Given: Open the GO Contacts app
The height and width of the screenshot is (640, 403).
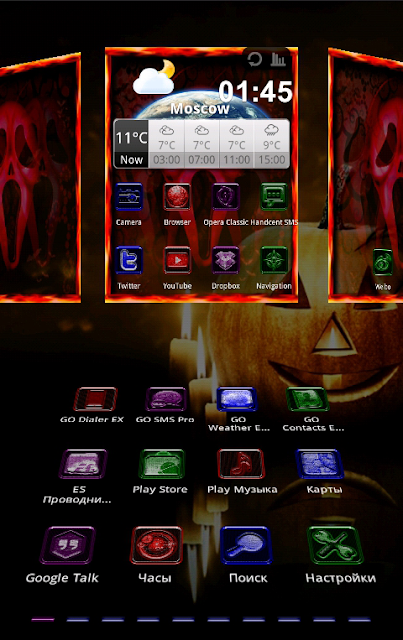Looking at the screenshot, I should pyautogui.click(x=307, y=399).
